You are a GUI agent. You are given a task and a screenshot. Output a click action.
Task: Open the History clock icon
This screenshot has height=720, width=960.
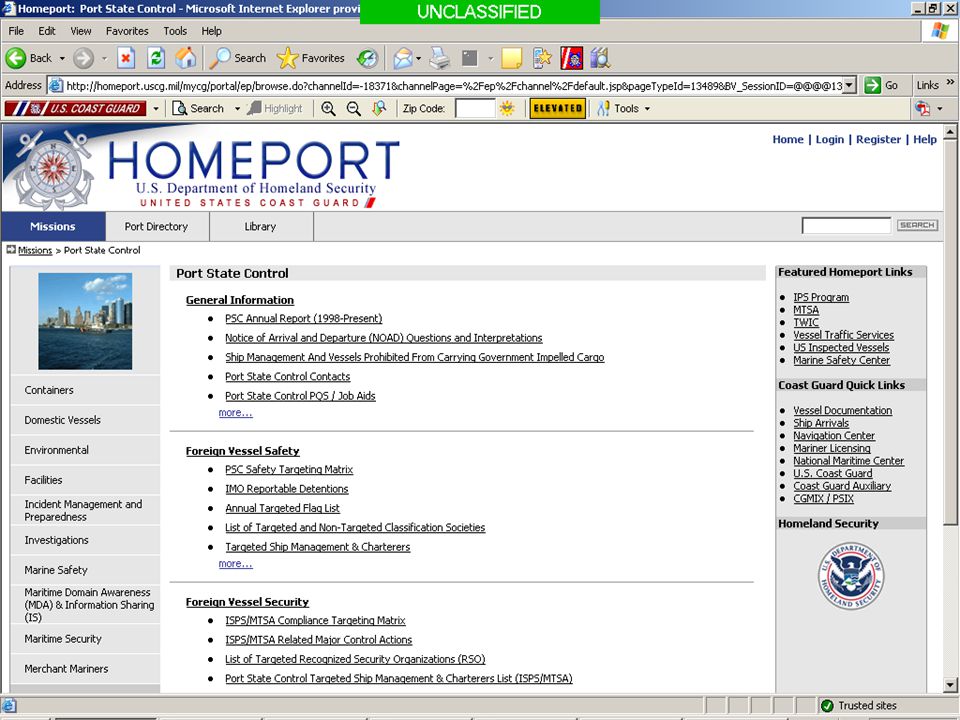tap(367, 58)
